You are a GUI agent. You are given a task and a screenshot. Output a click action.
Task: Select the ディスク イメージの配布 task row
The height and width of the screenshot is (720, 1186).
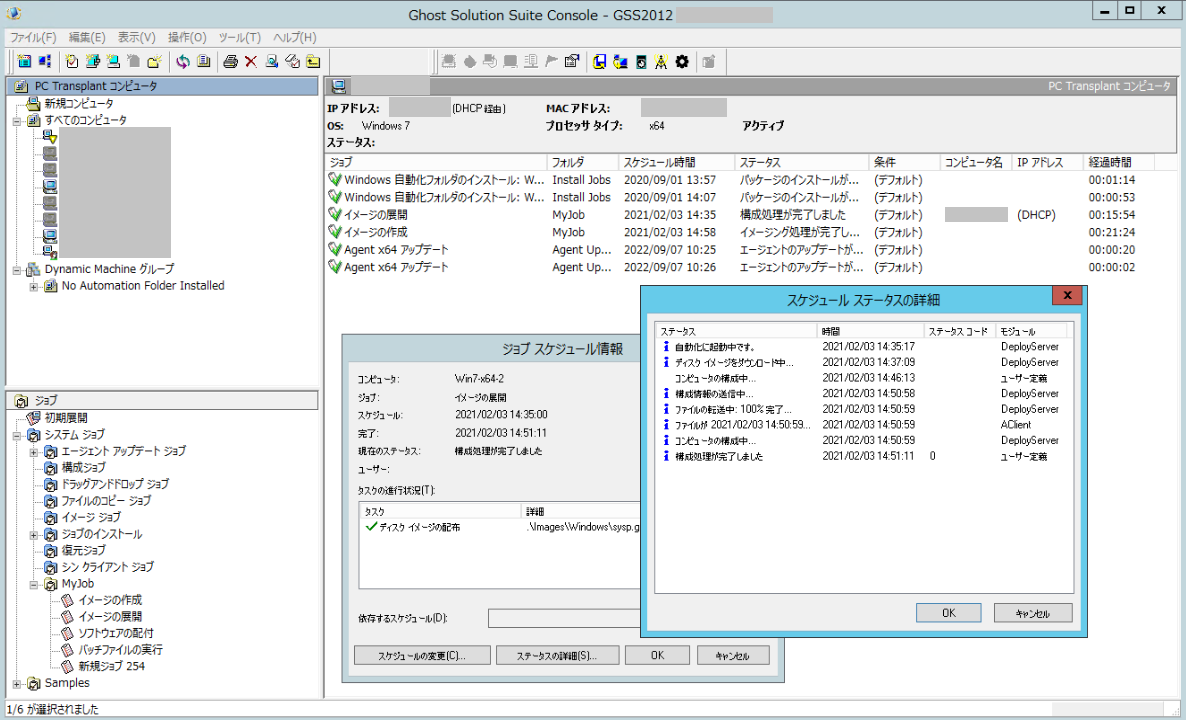[x=501, y=527]
